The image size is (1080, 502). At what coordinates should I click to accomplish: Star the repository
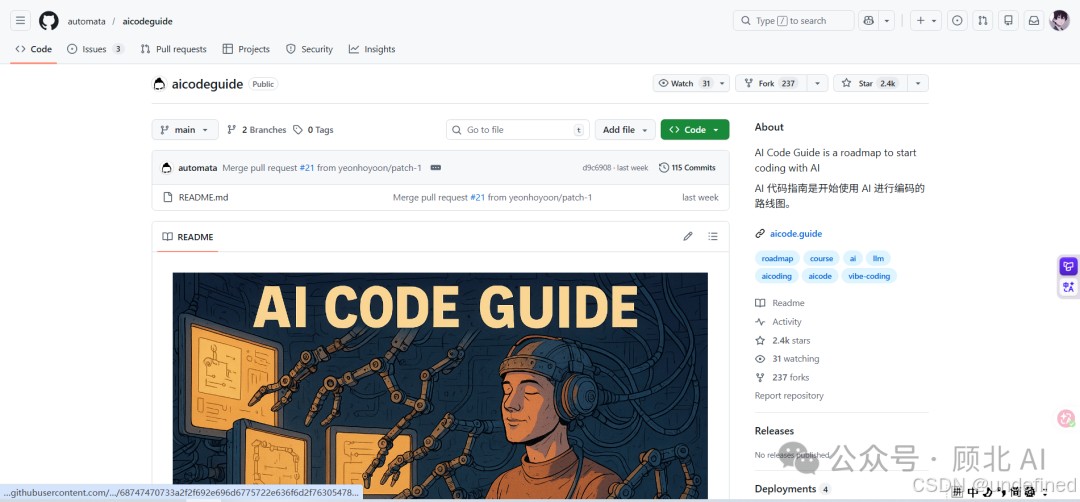coord(870,83)
